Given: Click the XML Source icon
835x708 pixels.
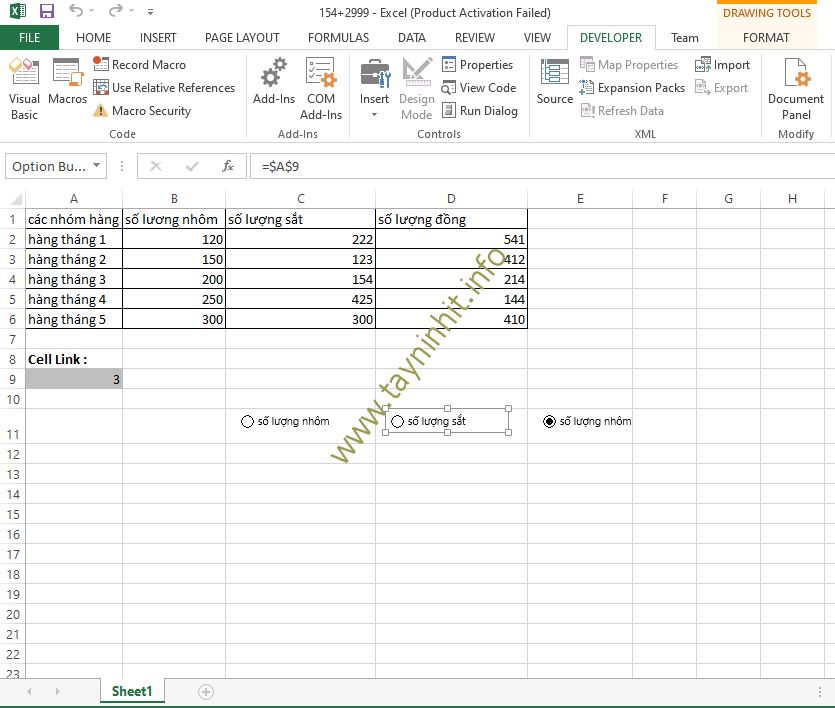Looking at the screenshot, I should click(x=554, y=88).
